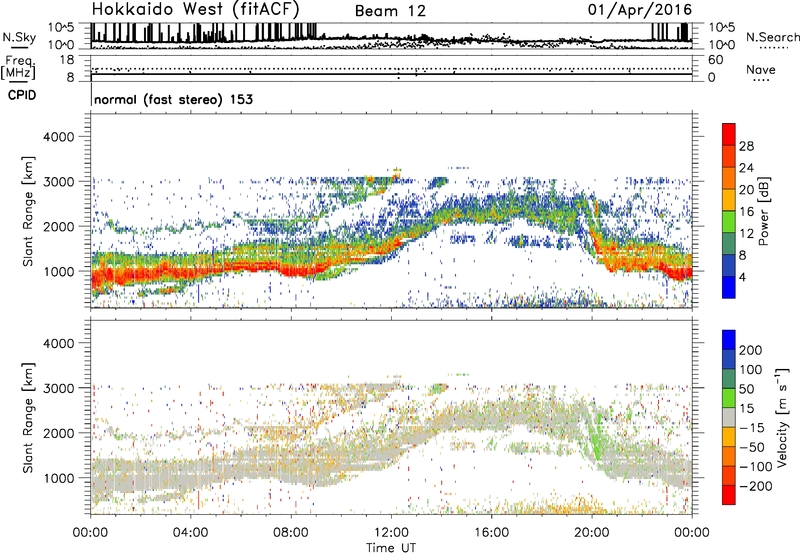Click the '20:00' time tick label
Image resolution: width=800 pixels, height=554 pixels.
click(592, 533)
